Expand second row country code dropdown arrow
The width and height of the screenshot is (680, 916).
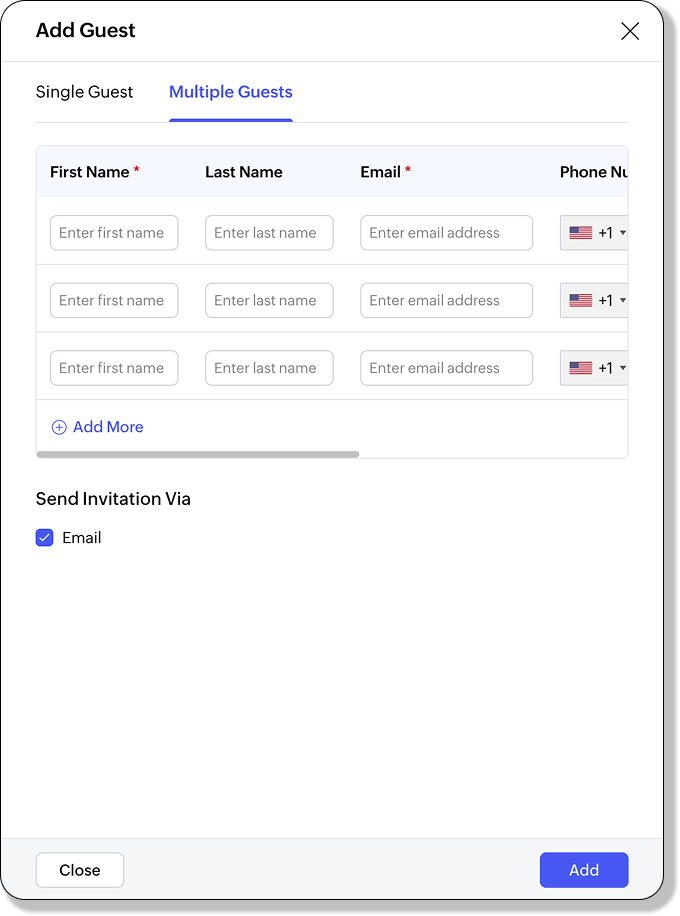623,300
